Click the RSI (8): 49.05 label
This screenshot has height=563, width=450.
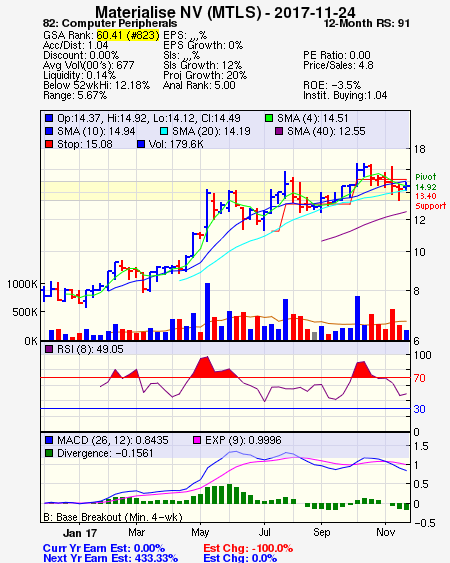(x=90, y=349)
